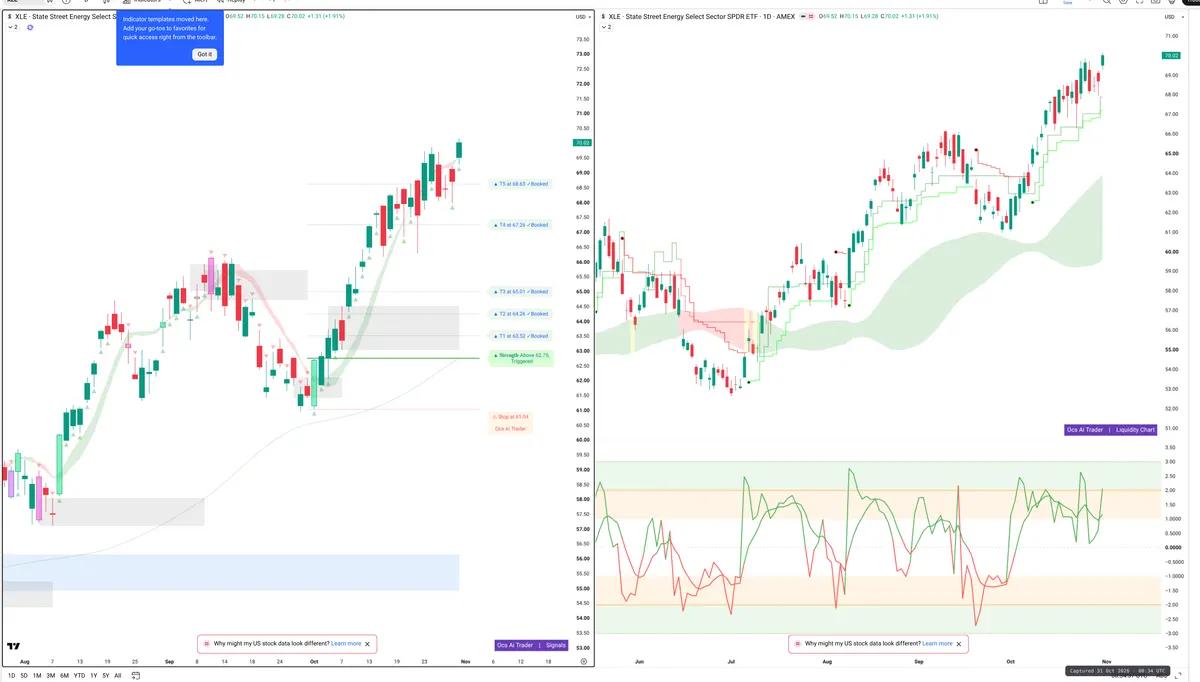Image resolution: width=1200 pixels, height=682 pixels.
Task: Select the 1Y time range
Action: coord(93,675)
